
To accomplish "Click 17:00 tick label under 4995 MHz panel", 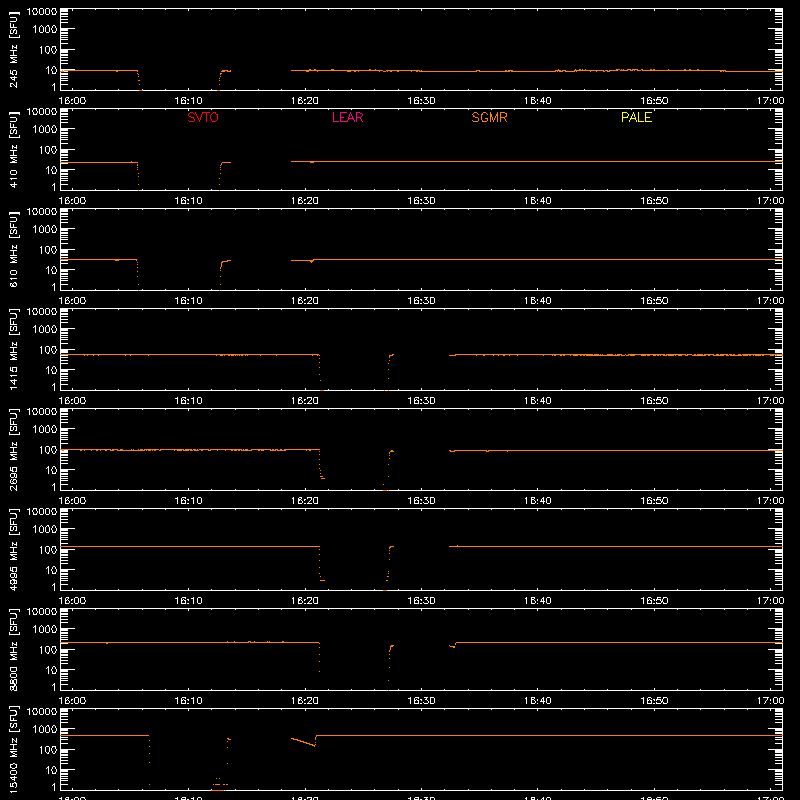I will pyautogui.click(x=770, y=601).
